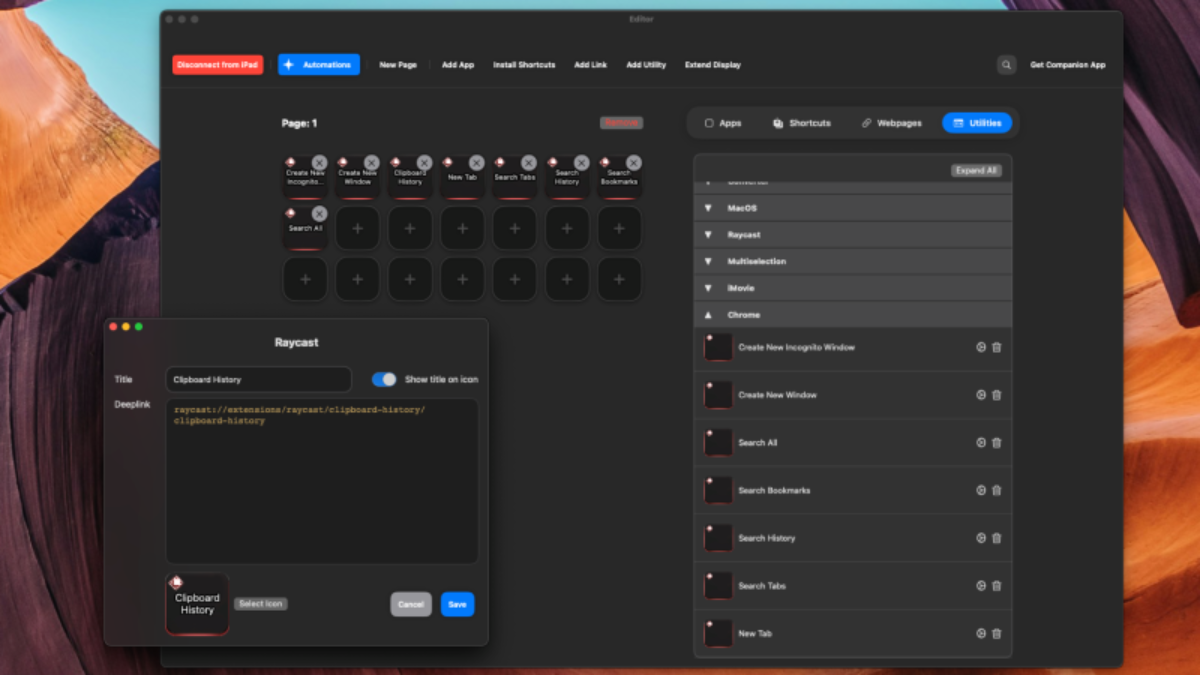1200x675 pixels.
Task: Remove Page 1 with the Remove button
Action: point(621,123)
